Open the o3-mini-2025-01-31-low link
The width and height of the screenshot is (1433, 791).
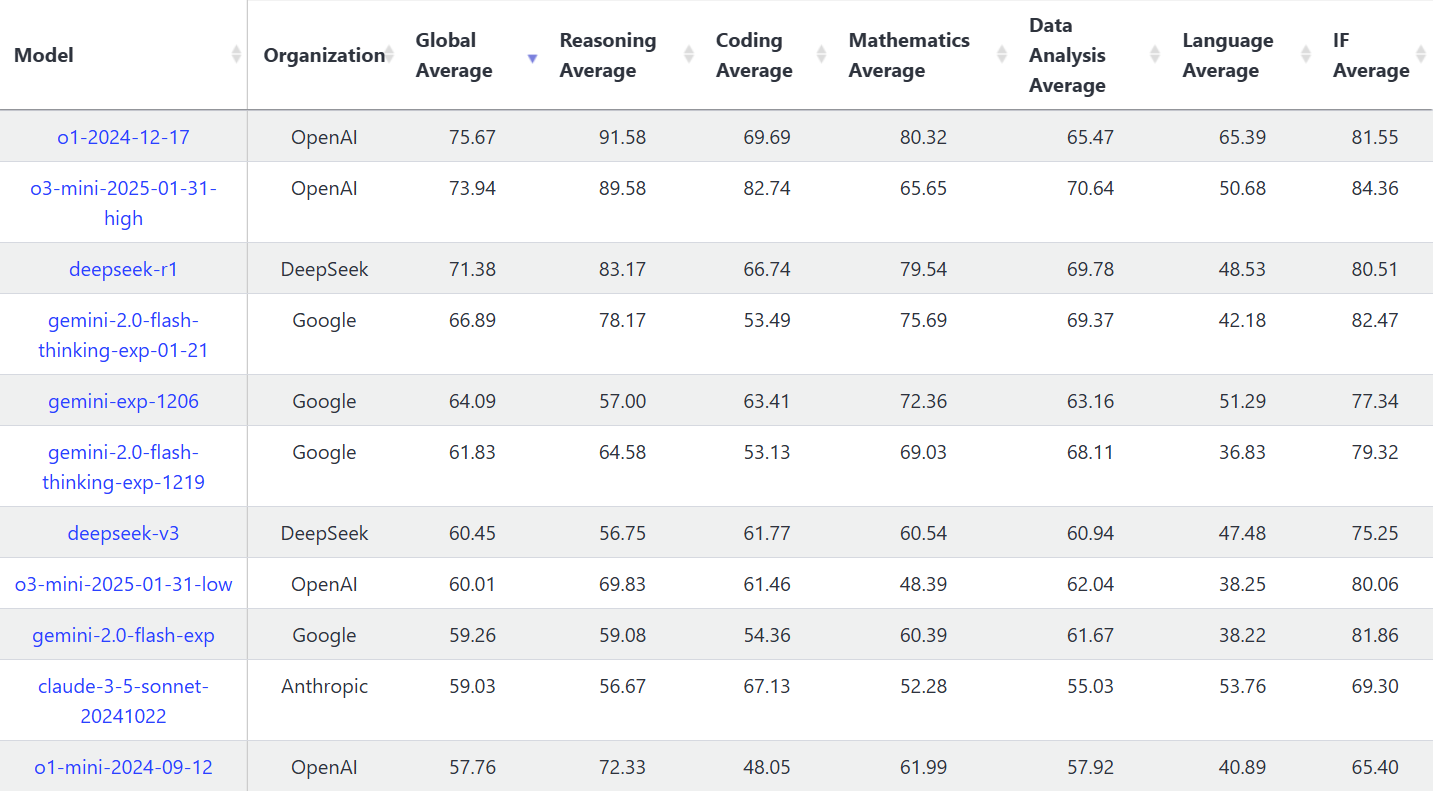click(123, 584)
